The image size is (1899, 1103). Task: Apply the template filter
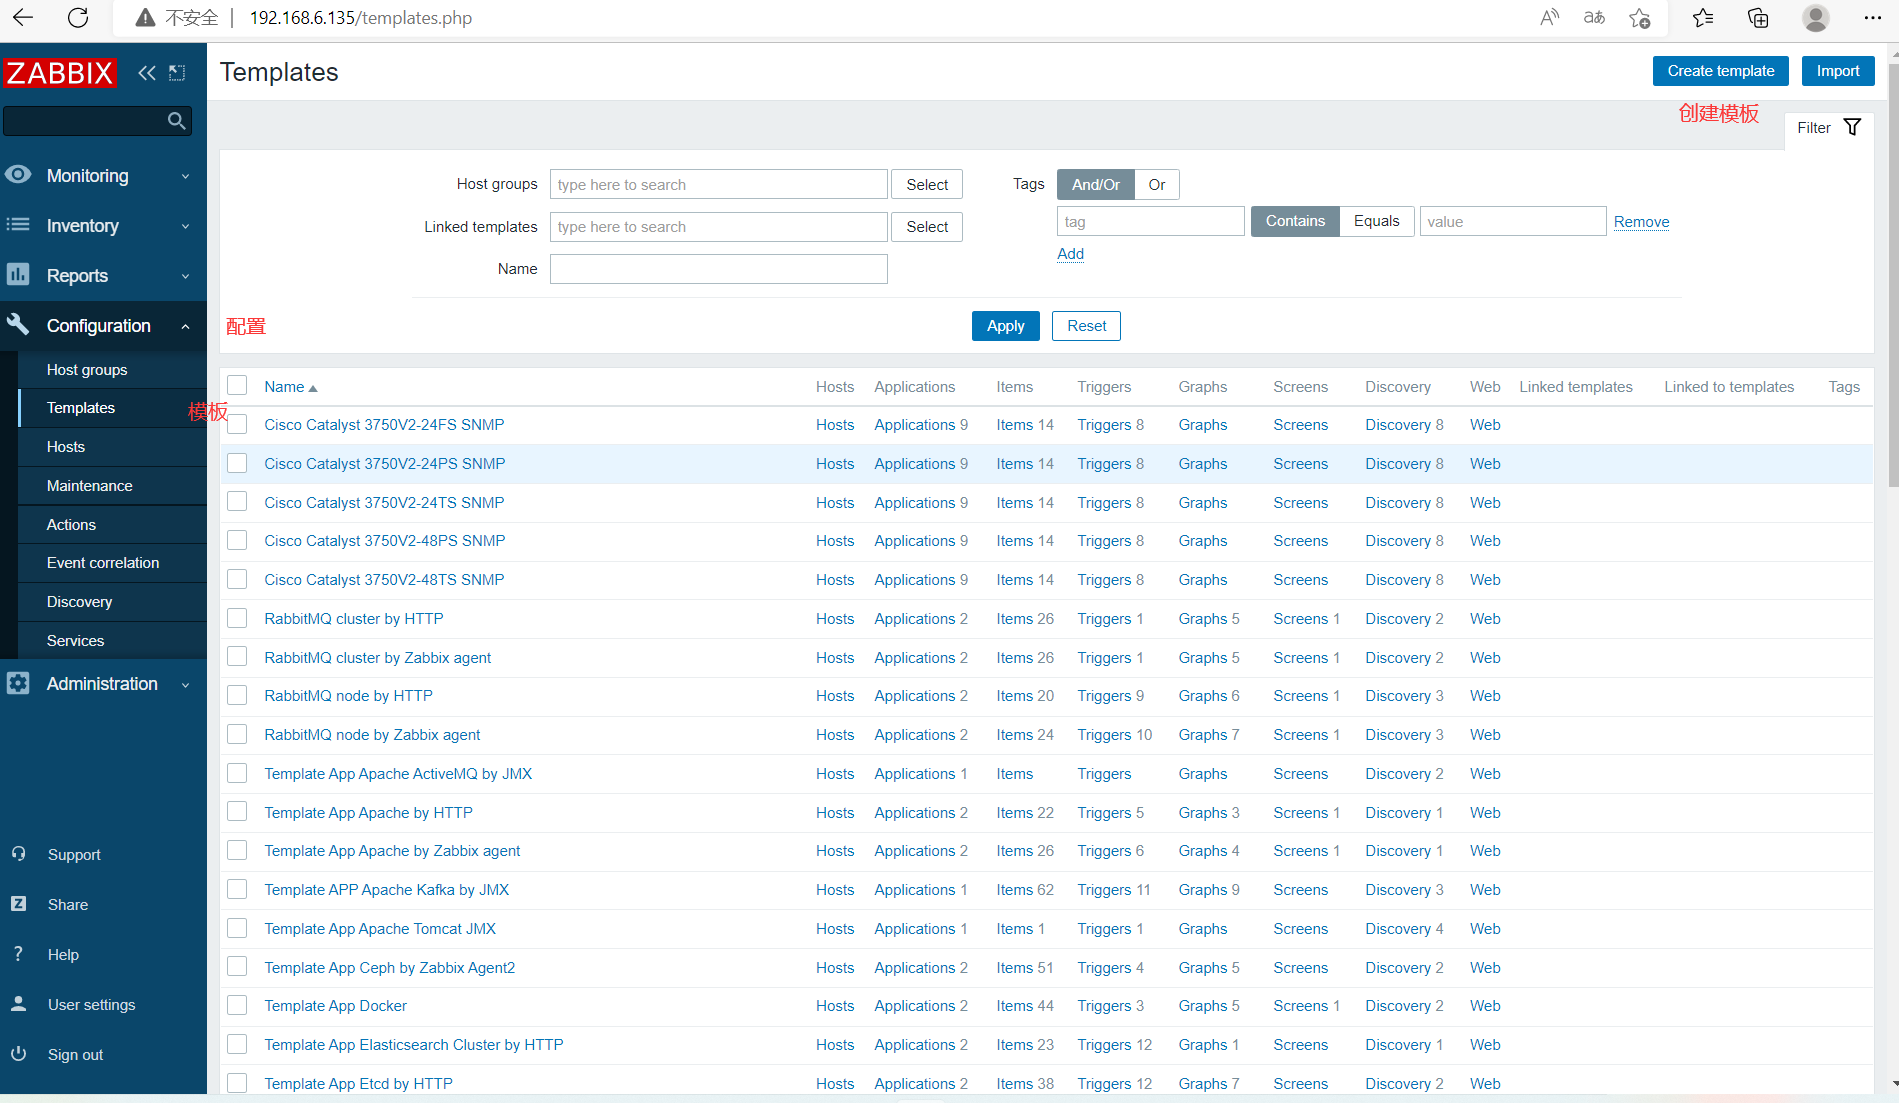(x=1005, y=326)
